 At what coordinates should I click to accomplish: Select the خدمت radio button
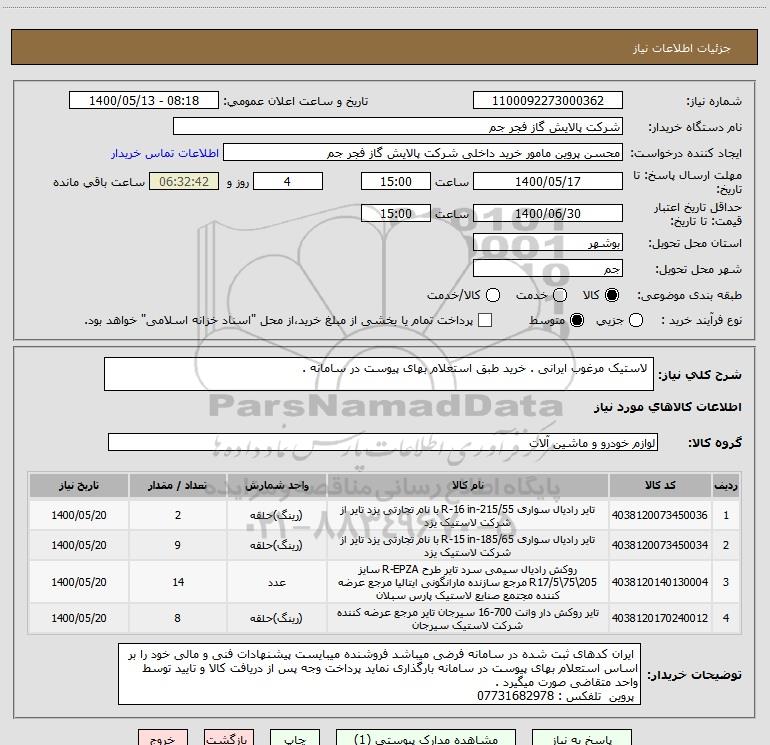[560, 295]
